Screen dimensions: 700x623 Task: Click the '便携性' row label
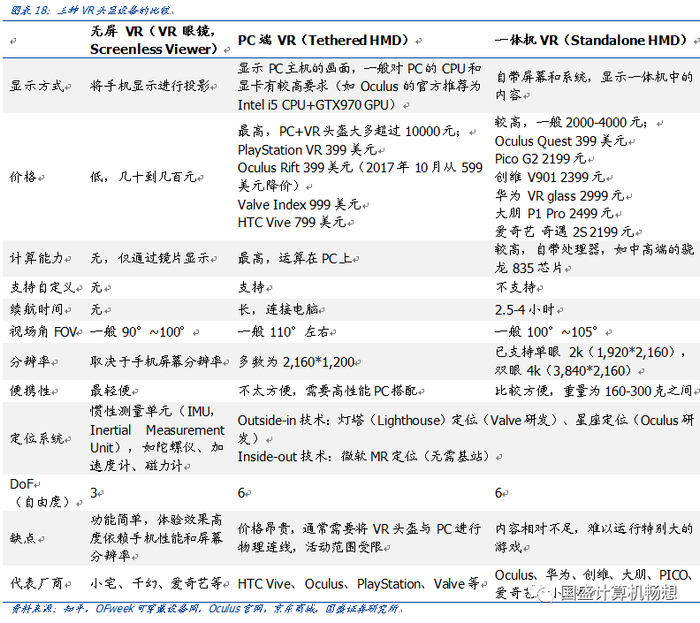pos(30,390)
